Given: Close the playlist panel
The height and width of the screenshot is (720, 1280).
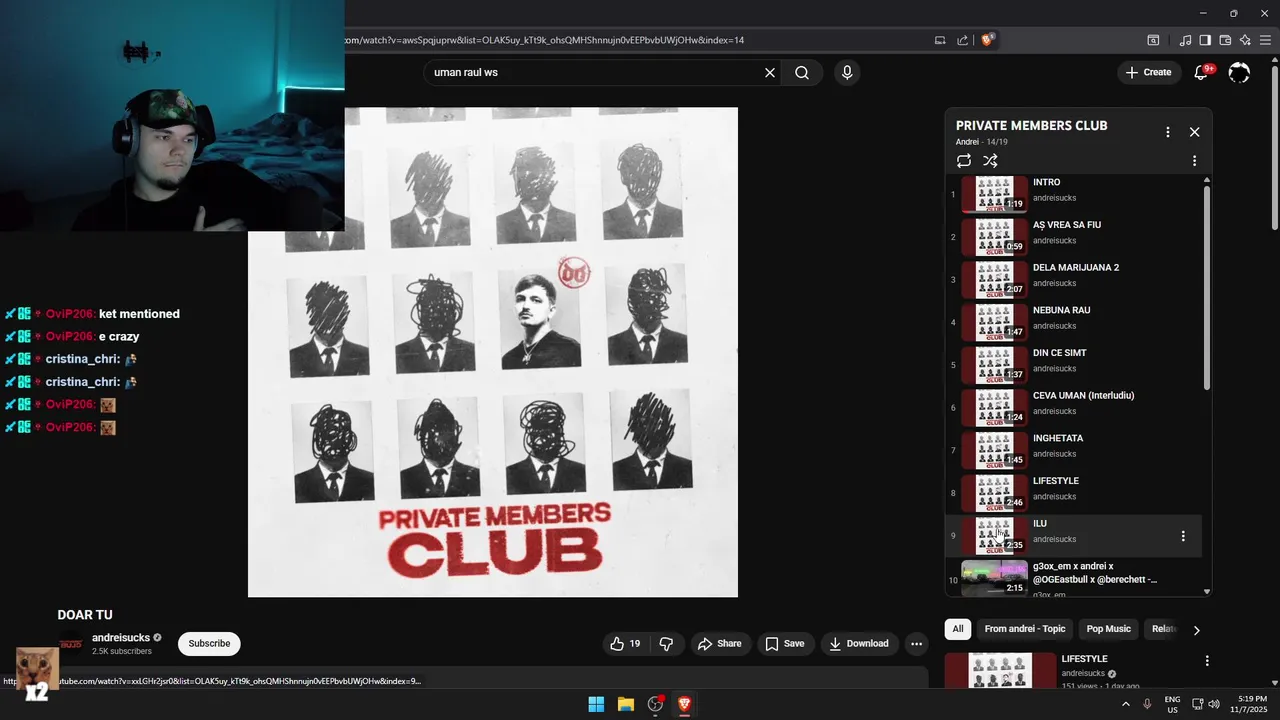Looking at the screenshot, I should pos(1194,132).
